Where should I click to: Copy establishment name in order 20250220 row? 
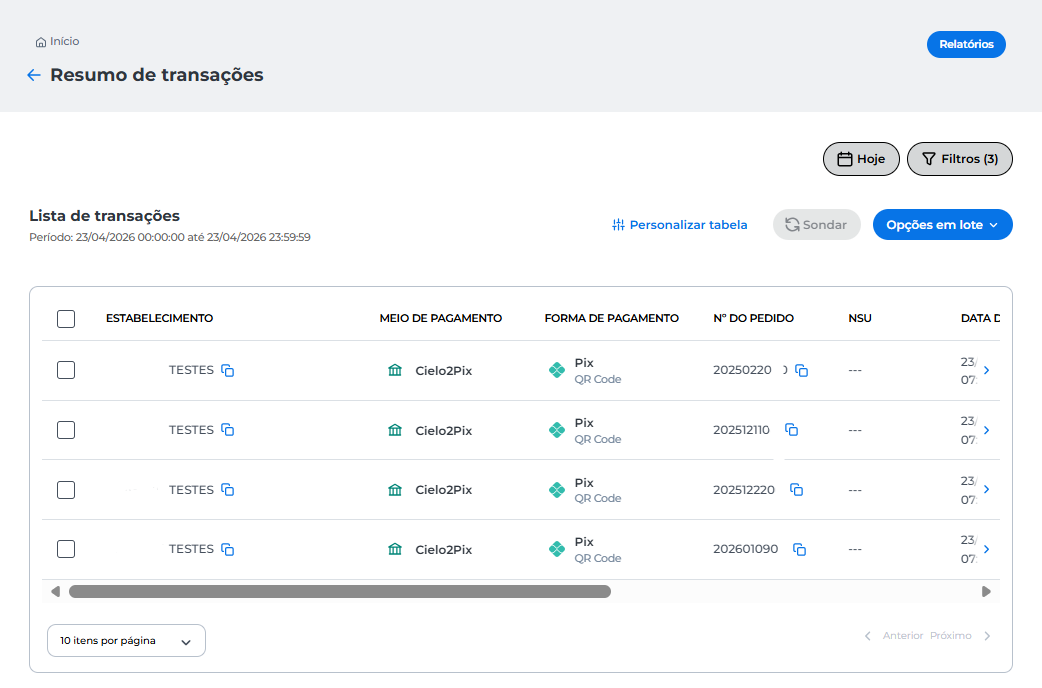227,370
